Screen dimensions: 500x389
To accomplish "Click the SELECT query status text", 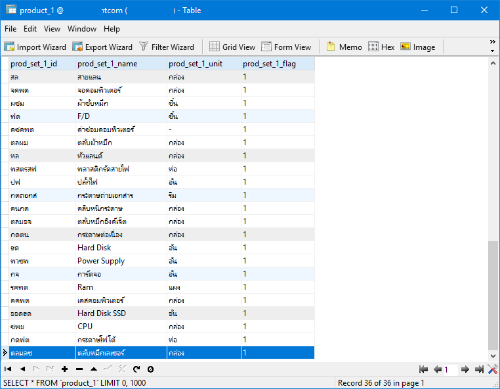I will [75, 383].
